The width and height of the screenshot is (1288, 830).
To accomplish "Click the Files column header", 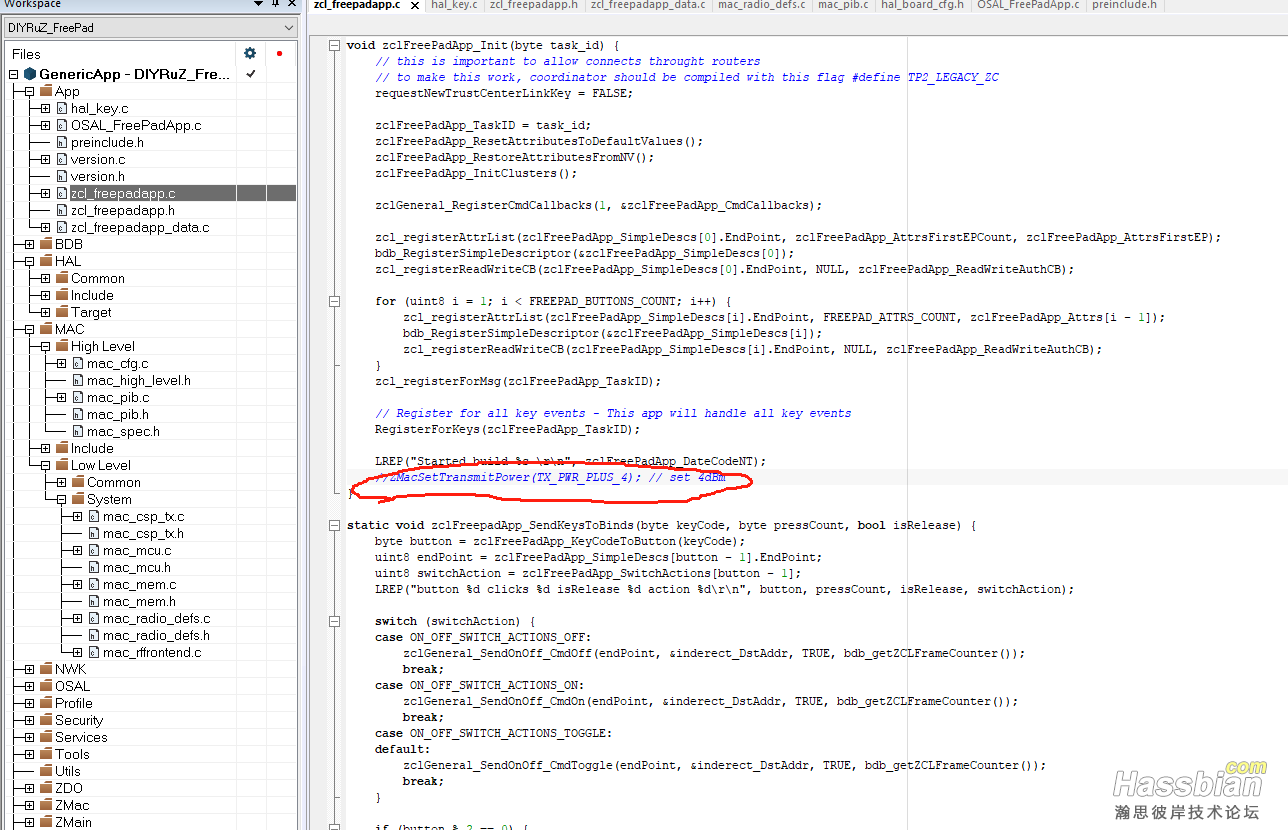I will coord(26,54).
